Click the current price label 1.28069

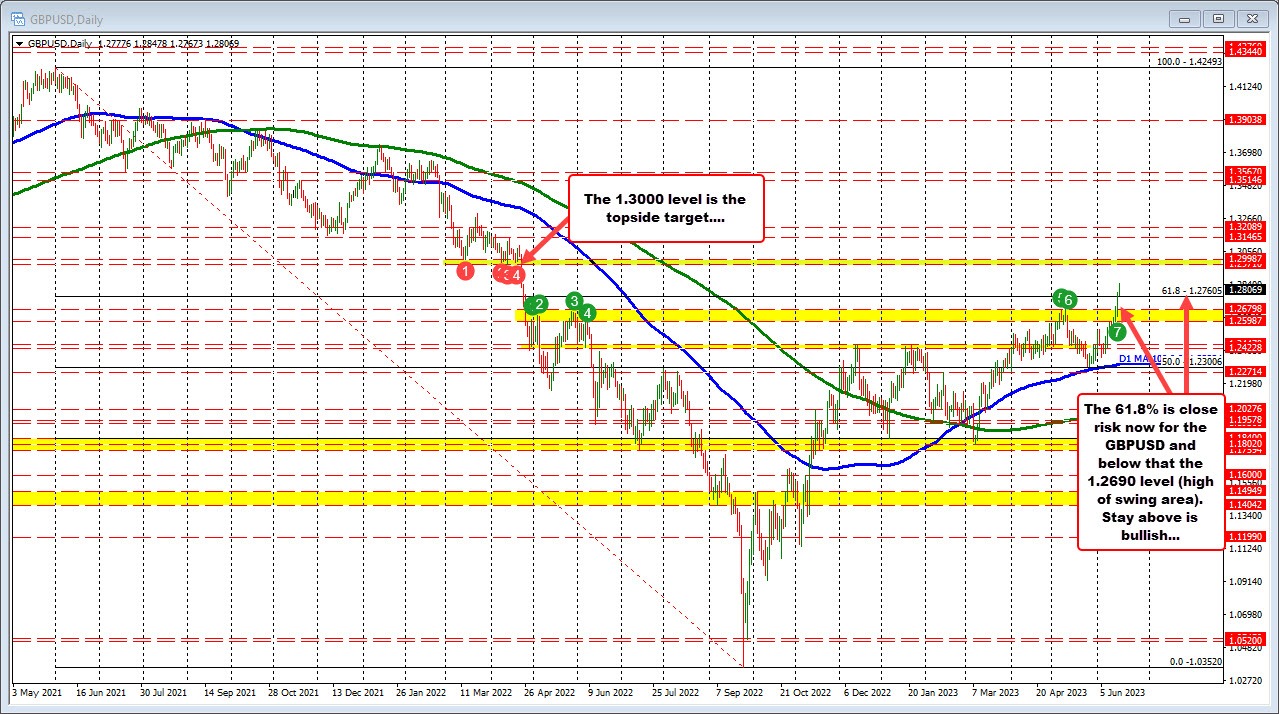tap(1245, 291)
